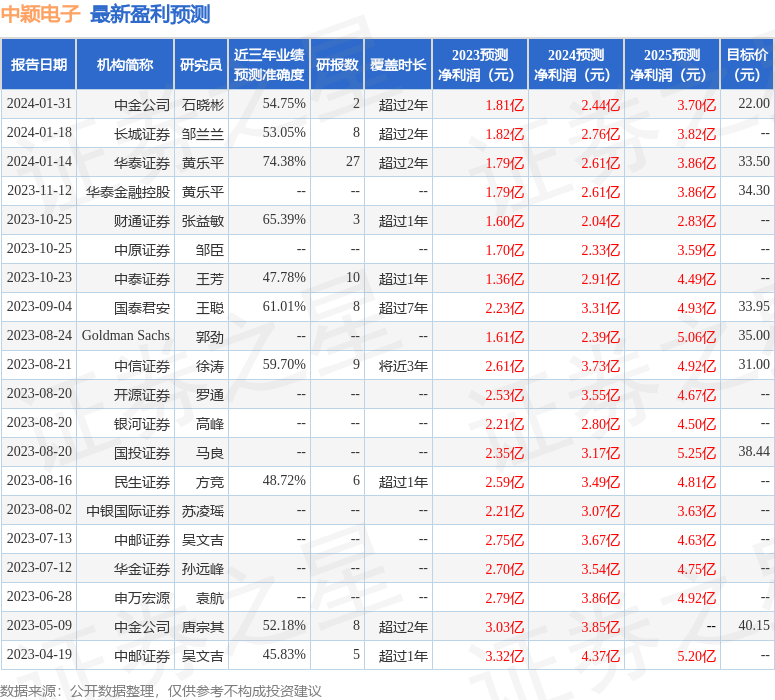Click the 目标价 column header
Screen dimensions: 775x700
point(747,65)
